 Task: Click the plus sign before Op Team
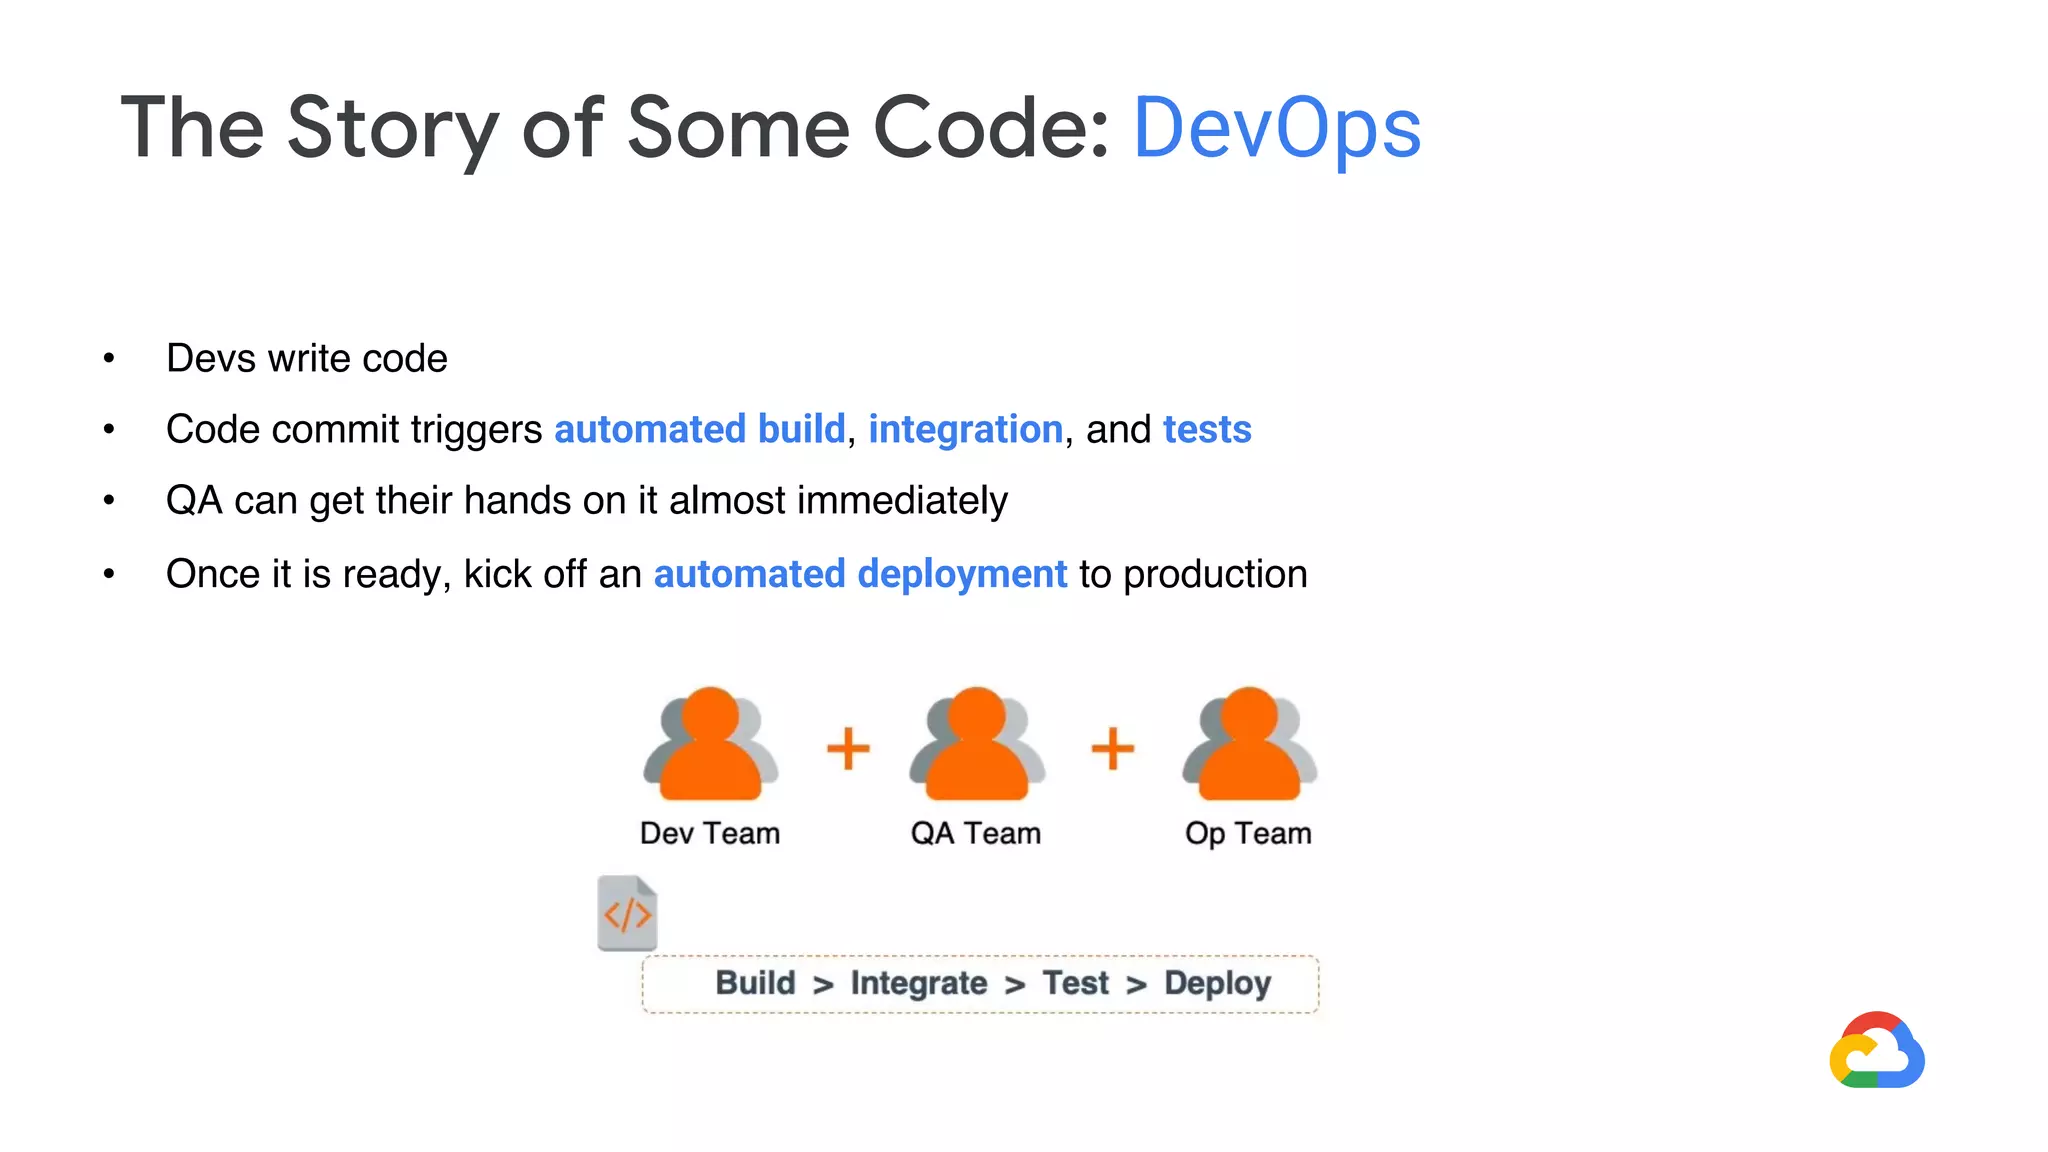(x=1112, y=748)
